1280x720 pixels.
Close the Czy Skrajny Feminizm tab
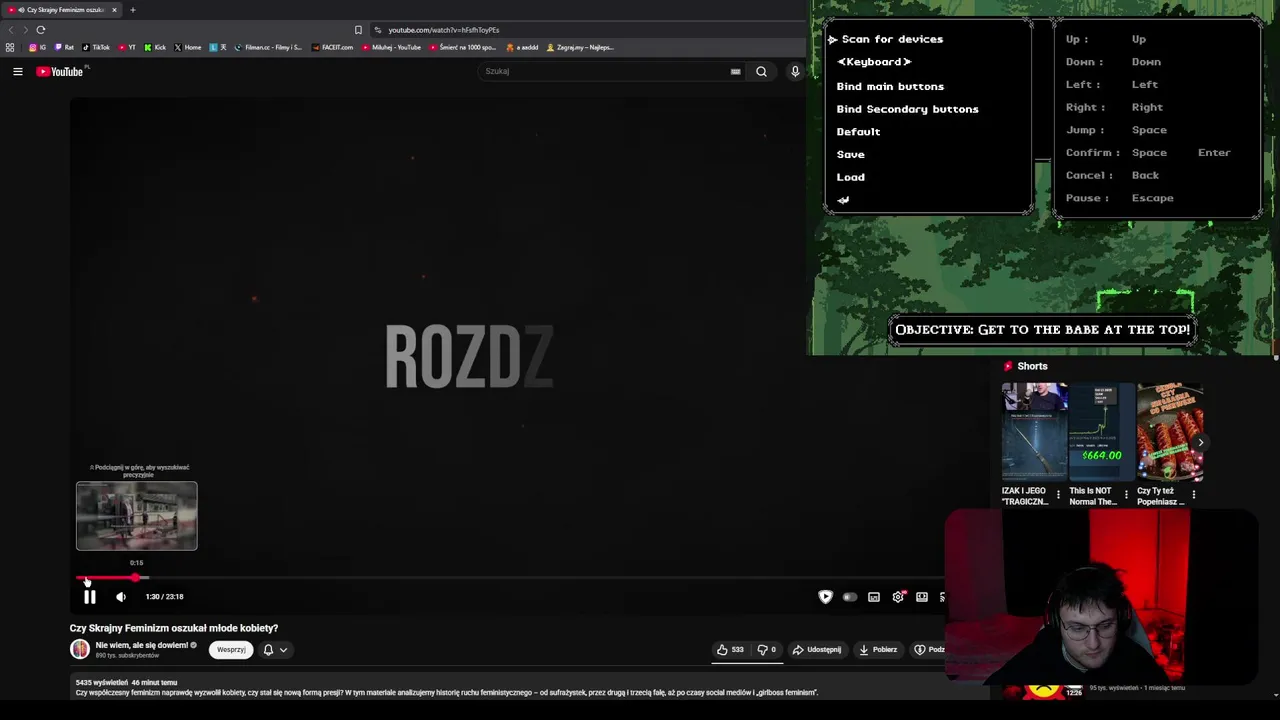pyautogui.click(x=114, y=10)
